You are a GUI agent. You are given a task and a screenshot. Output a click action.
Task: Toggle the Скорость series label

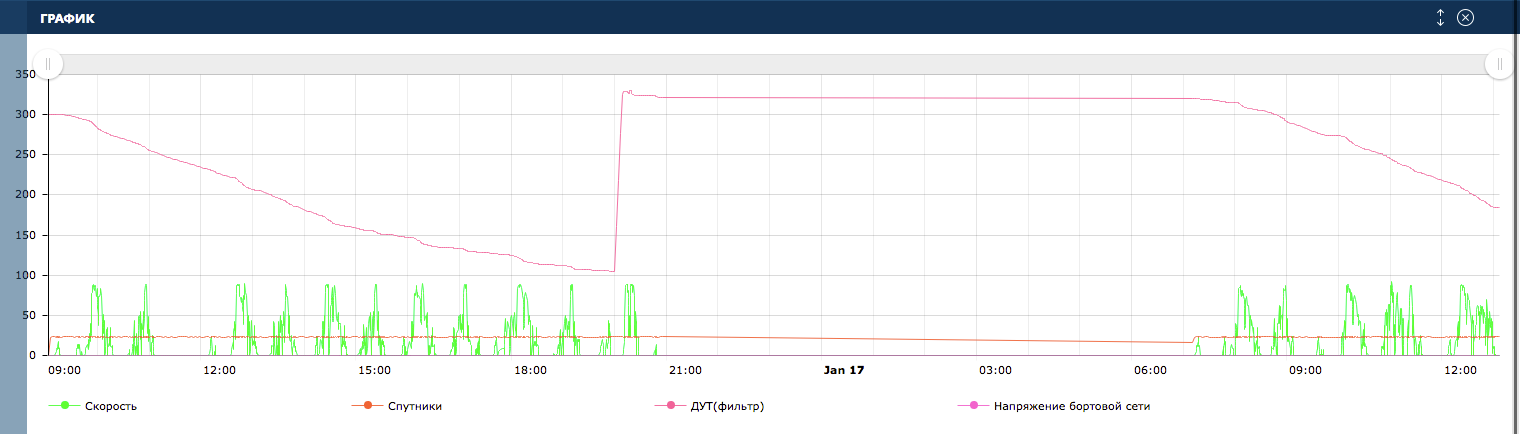110,406
